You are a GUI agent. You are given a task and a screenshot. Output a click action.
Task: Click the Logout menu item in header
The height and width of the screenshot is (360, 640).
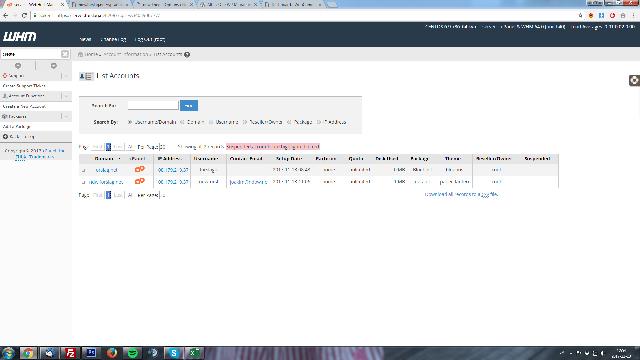point(150,40)
